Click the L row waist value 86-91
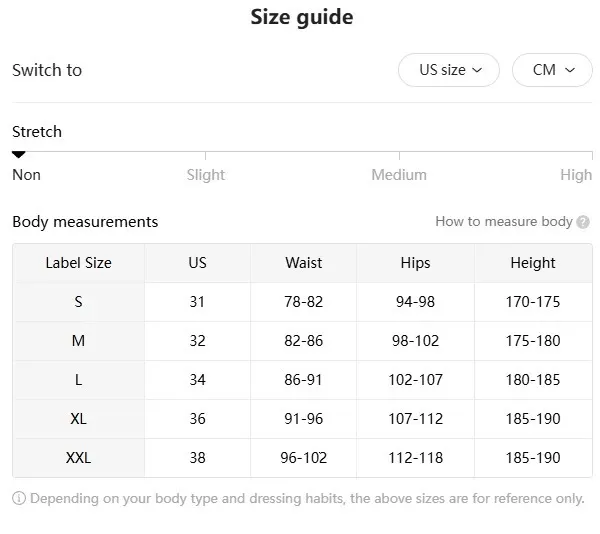 [x=303, y=380]
